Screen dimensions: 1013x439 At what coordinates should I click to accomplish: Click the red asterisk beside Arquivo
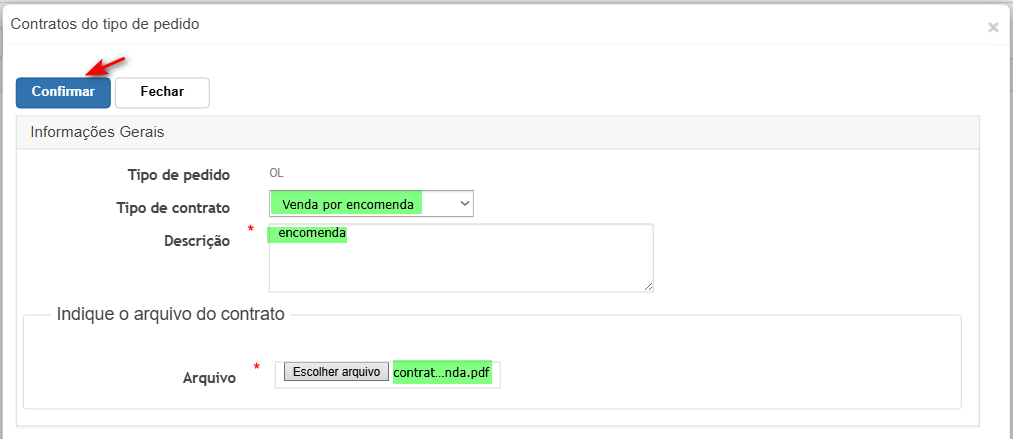click(256, 367)
